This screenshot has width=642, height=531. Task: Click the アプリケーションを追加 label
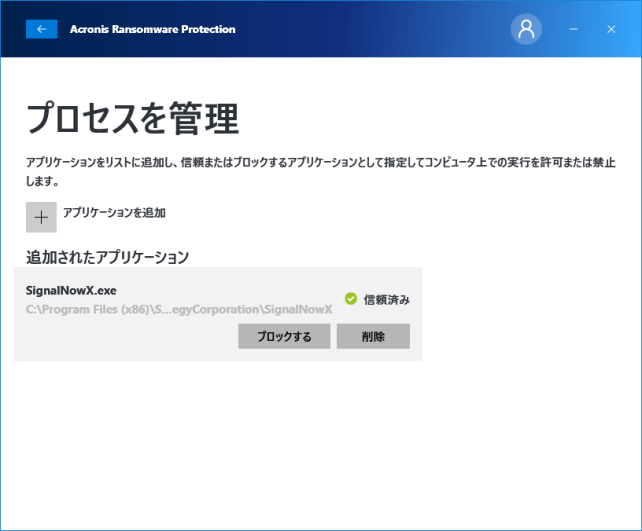pos(114,212)
